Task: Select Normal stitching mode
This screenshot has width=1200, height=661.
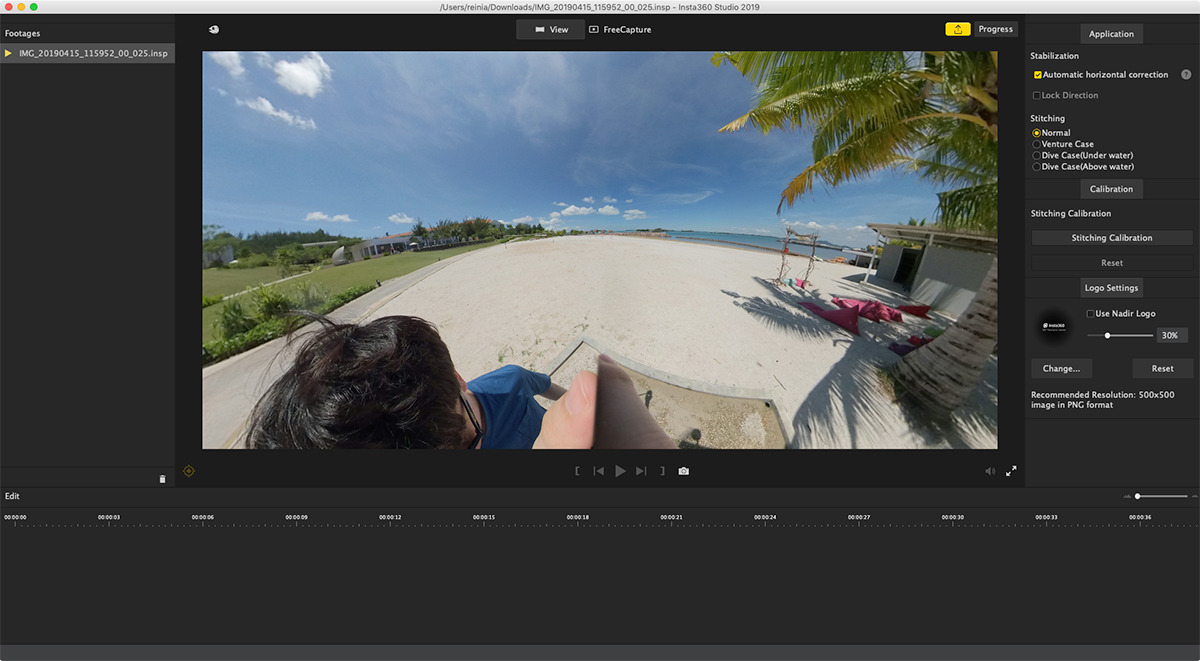Action: pyautogui.click(x=1036, y=133)
